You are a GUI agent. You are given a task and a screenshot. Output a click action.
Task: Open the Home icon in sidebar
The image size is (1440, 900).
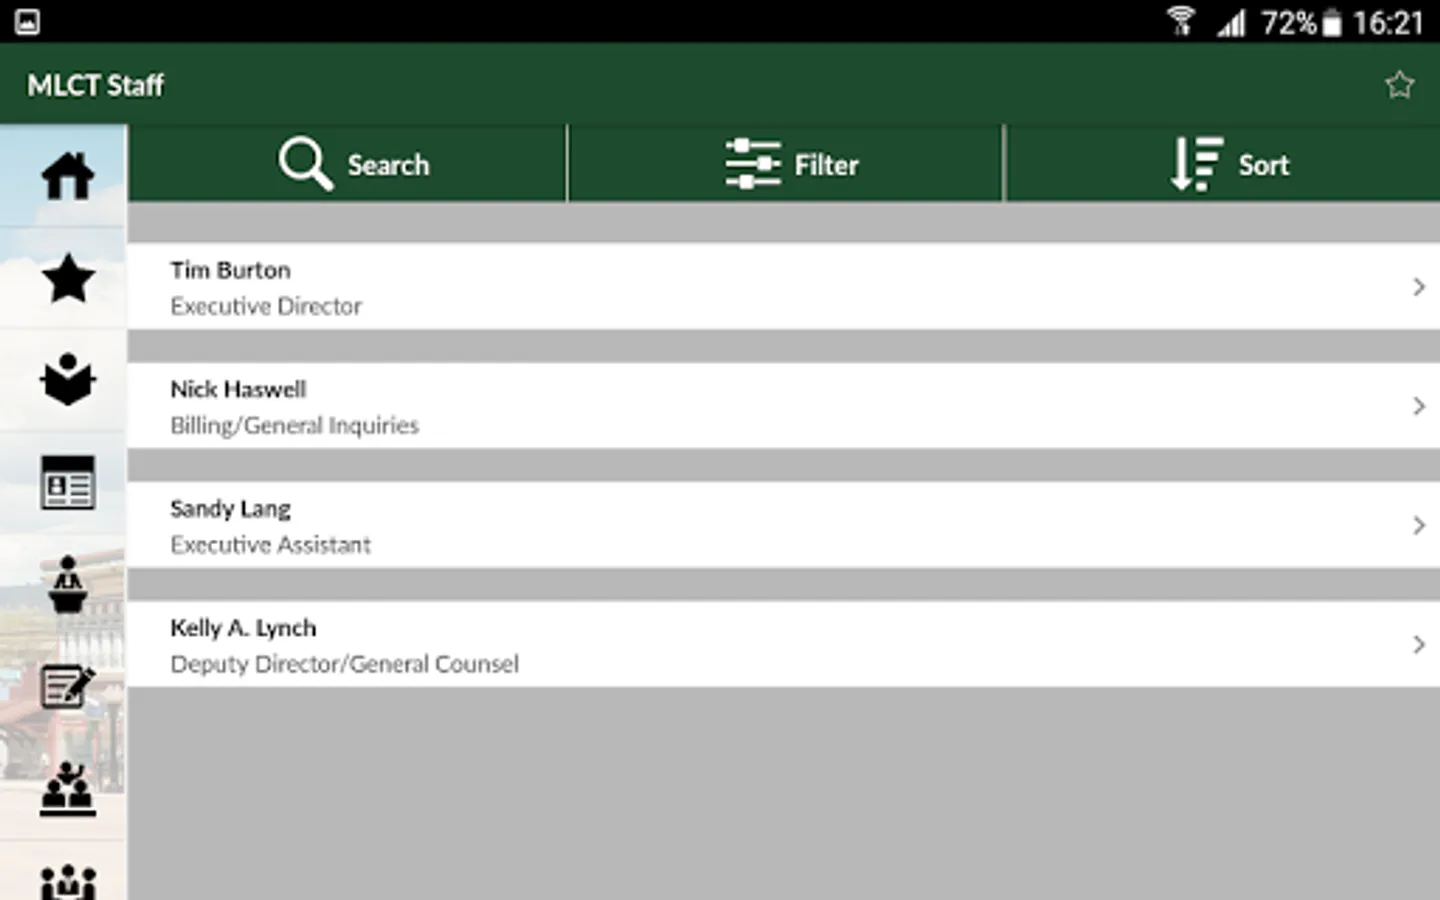(x=67, y=177)
